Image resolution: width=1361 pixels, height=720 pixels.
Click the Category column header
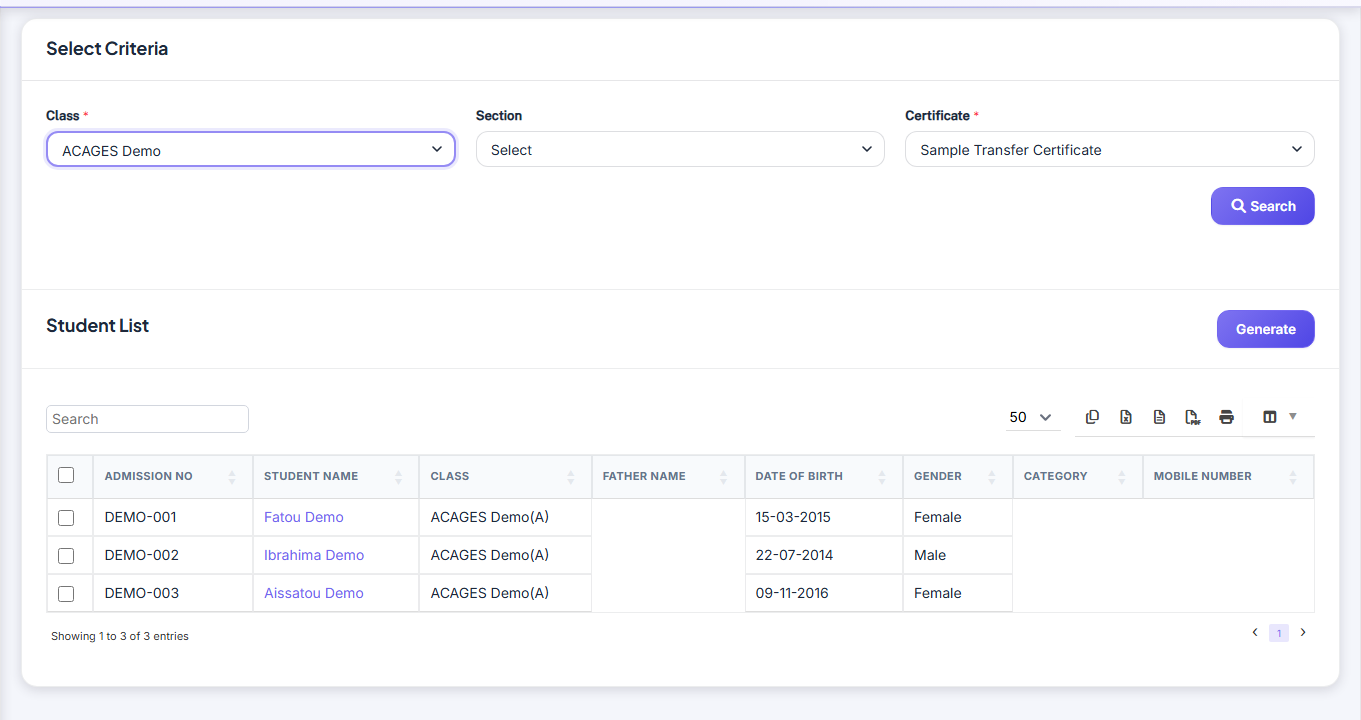(x=1078, y=477)
